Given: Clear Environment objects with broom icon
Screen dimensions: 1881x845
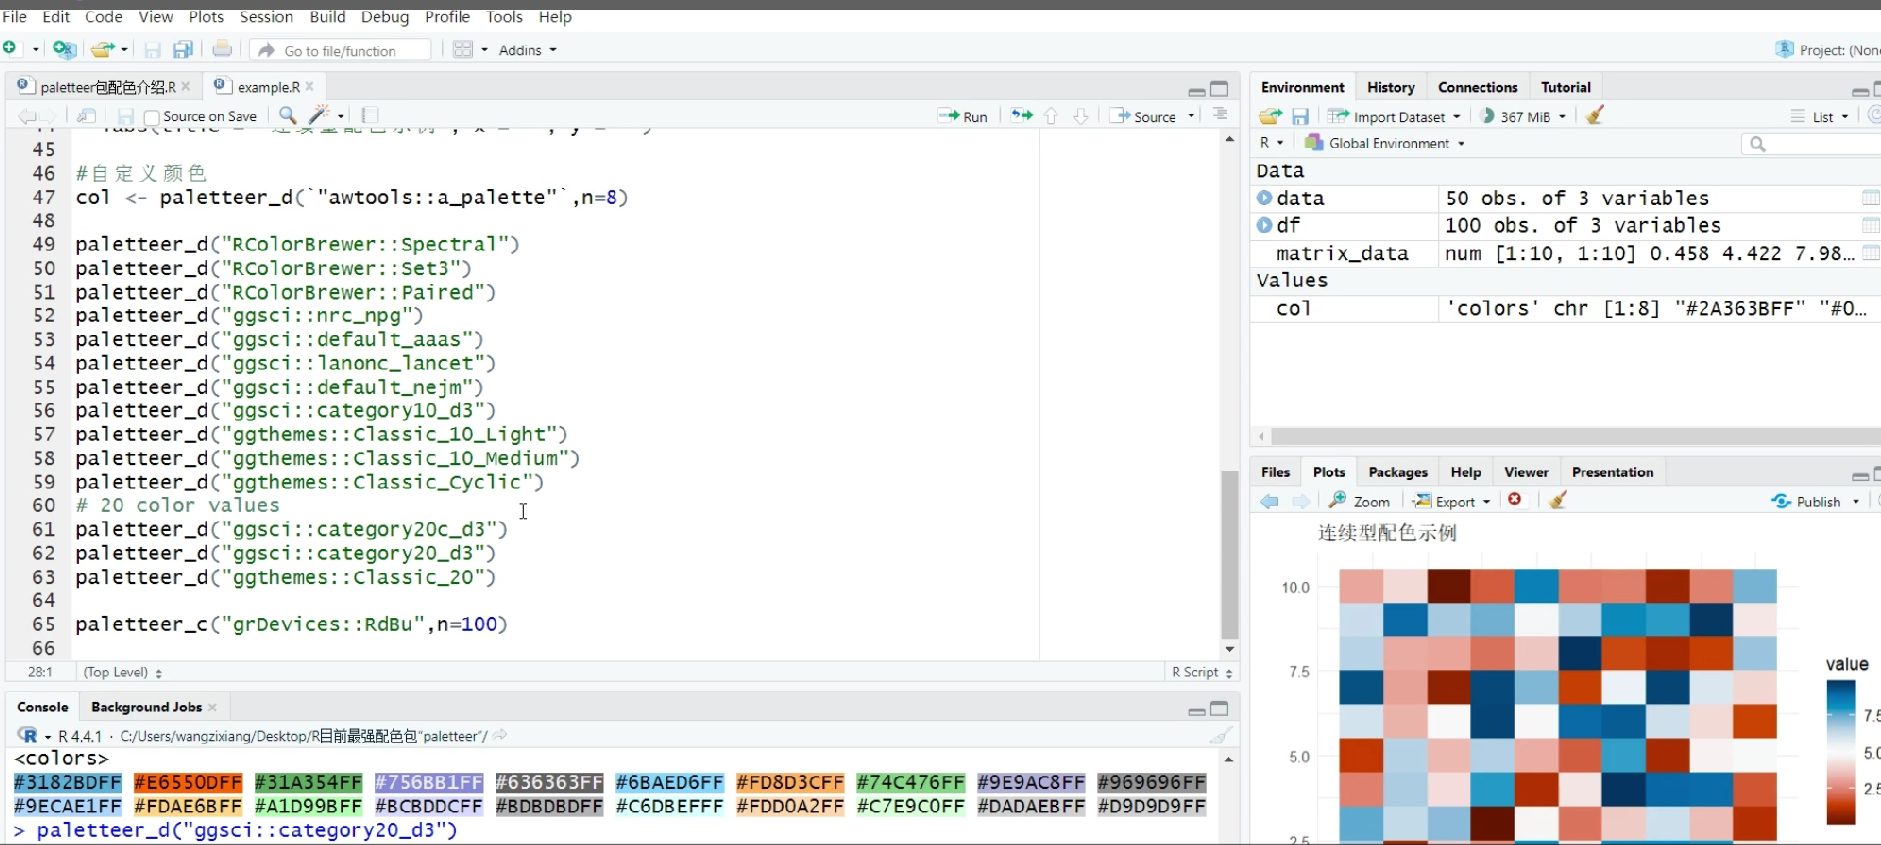Looking at the screenshot, I should pos(1595,116).
